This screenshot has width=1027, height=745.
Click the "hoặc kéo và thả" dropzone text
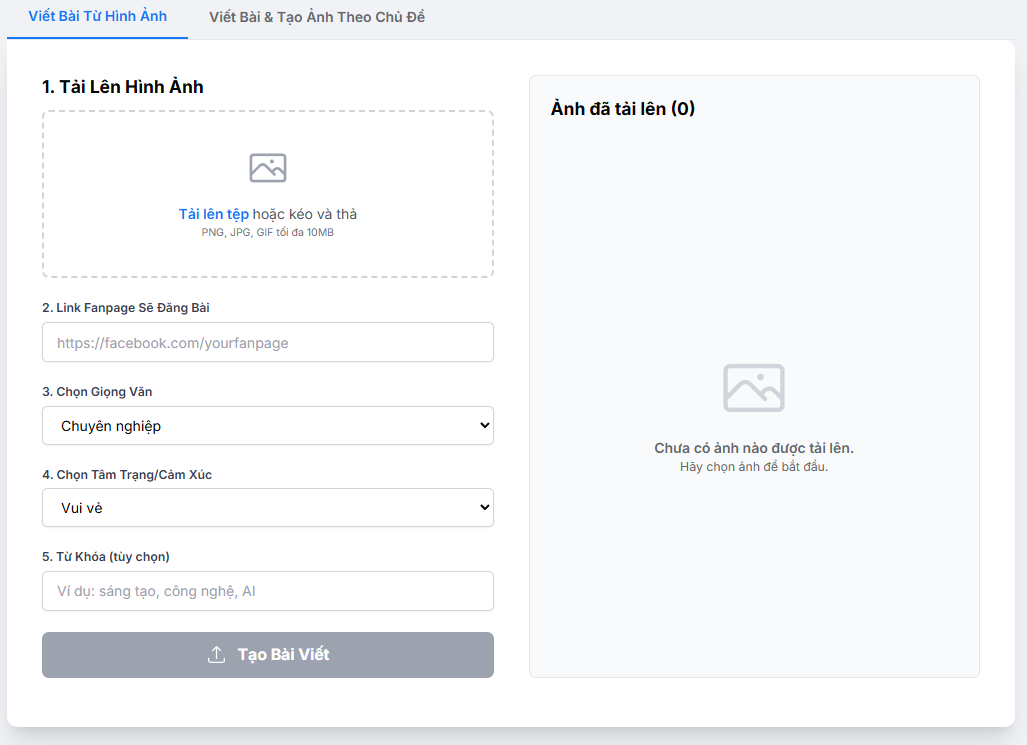(305, 214)
